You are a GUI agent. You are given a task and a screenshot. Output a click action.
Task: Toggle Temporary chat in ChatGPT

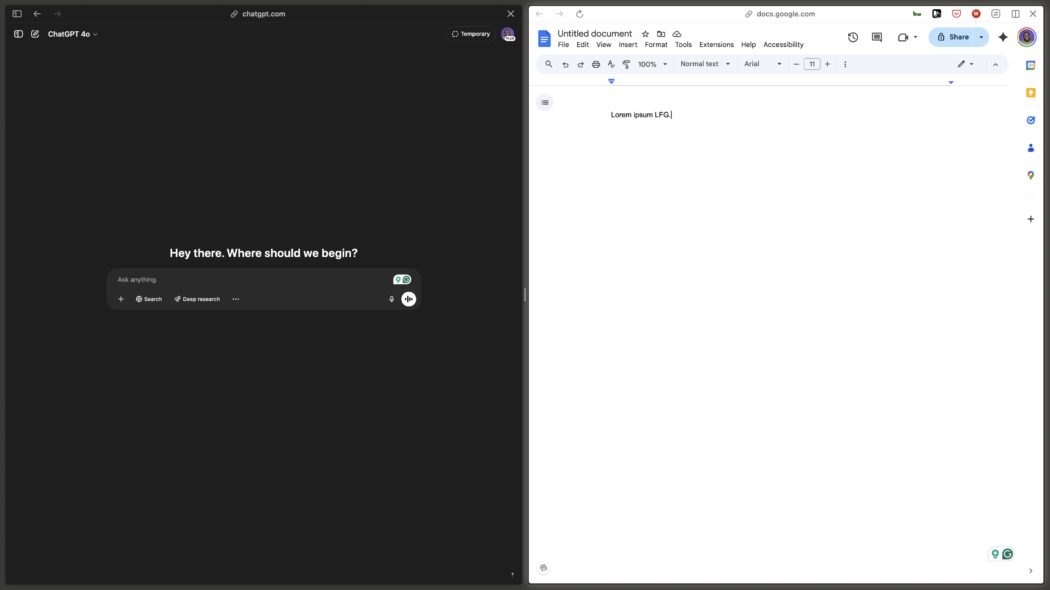point(468,33)
